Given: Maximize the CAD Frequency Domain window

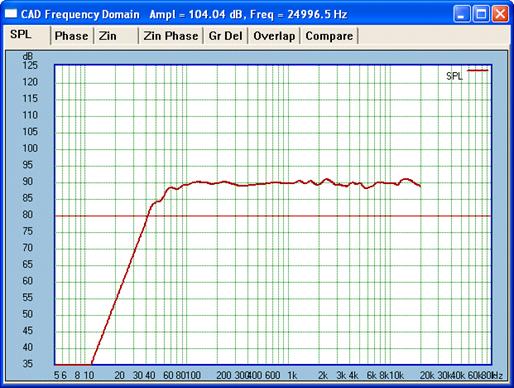Looking at the screenshot, I should click(481, 14).
